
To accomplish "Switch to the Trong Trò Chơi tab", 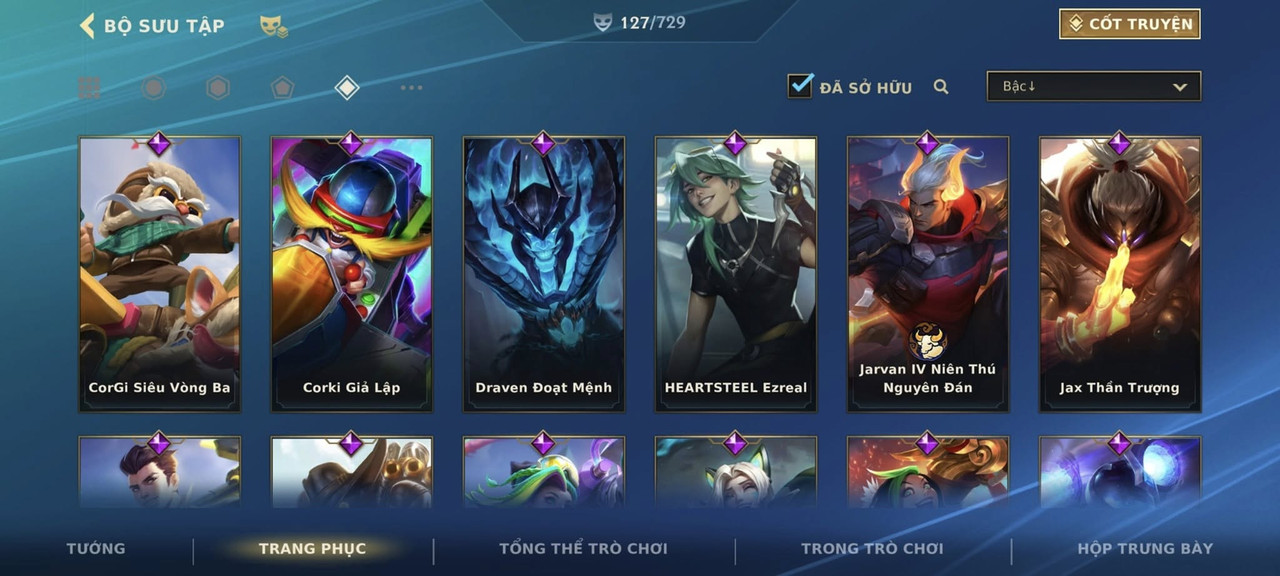I will click(872, 548).
